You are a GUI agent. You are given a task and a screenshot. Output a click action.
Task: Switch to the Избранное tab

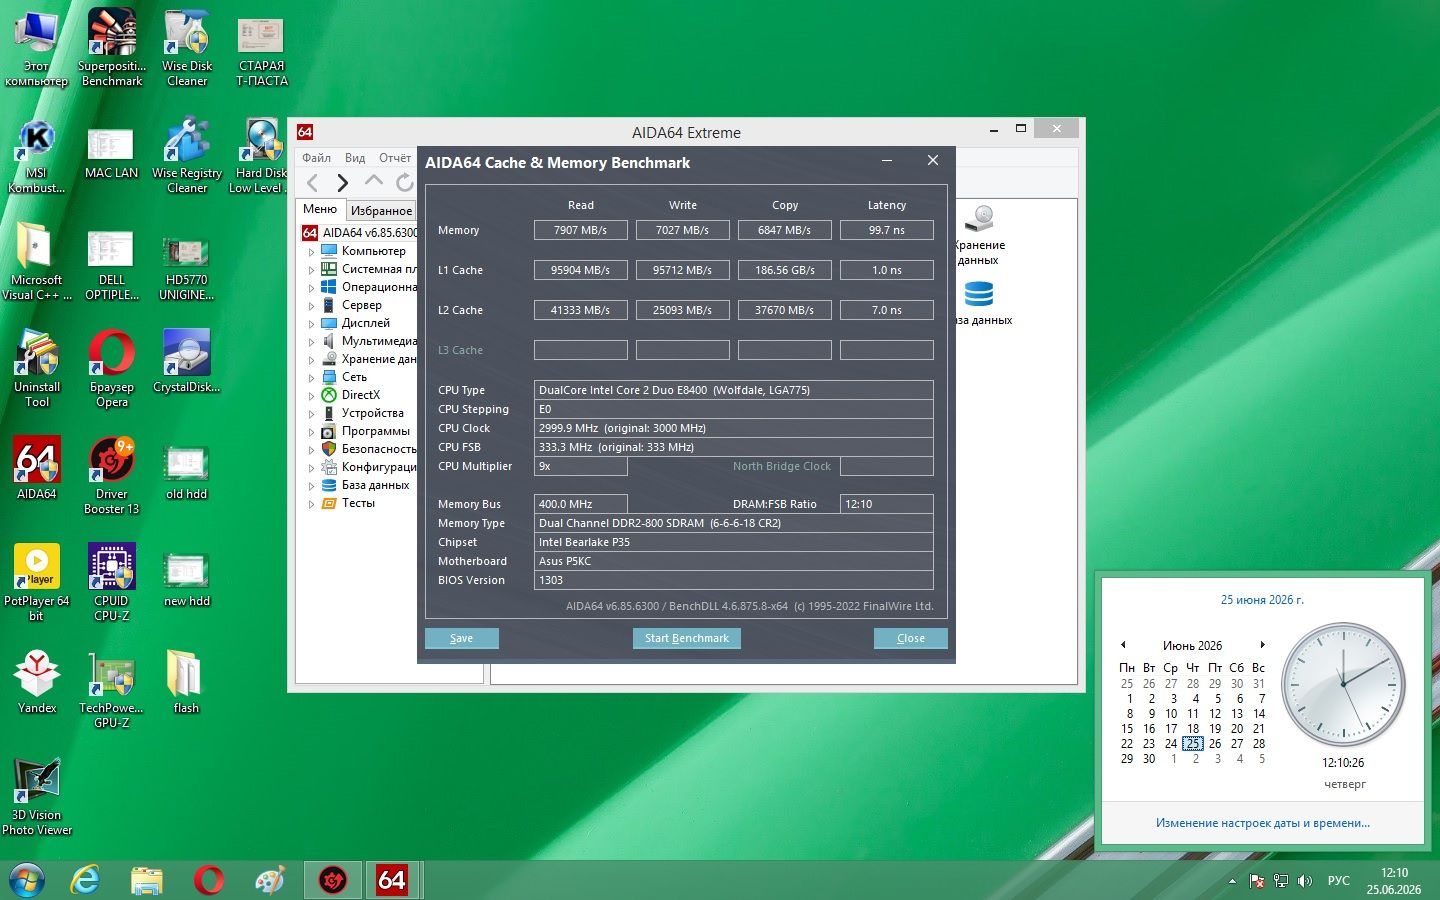coord(381,211)
